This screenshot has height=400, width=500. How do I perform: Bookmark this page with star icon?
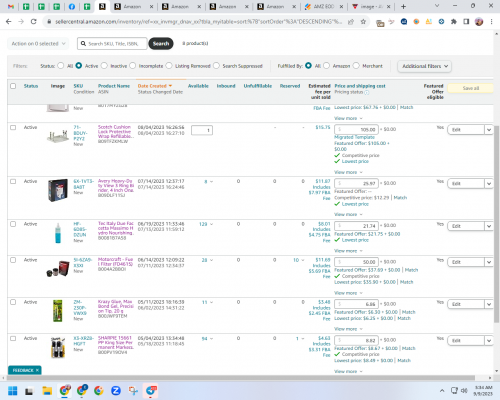(363, 22)
